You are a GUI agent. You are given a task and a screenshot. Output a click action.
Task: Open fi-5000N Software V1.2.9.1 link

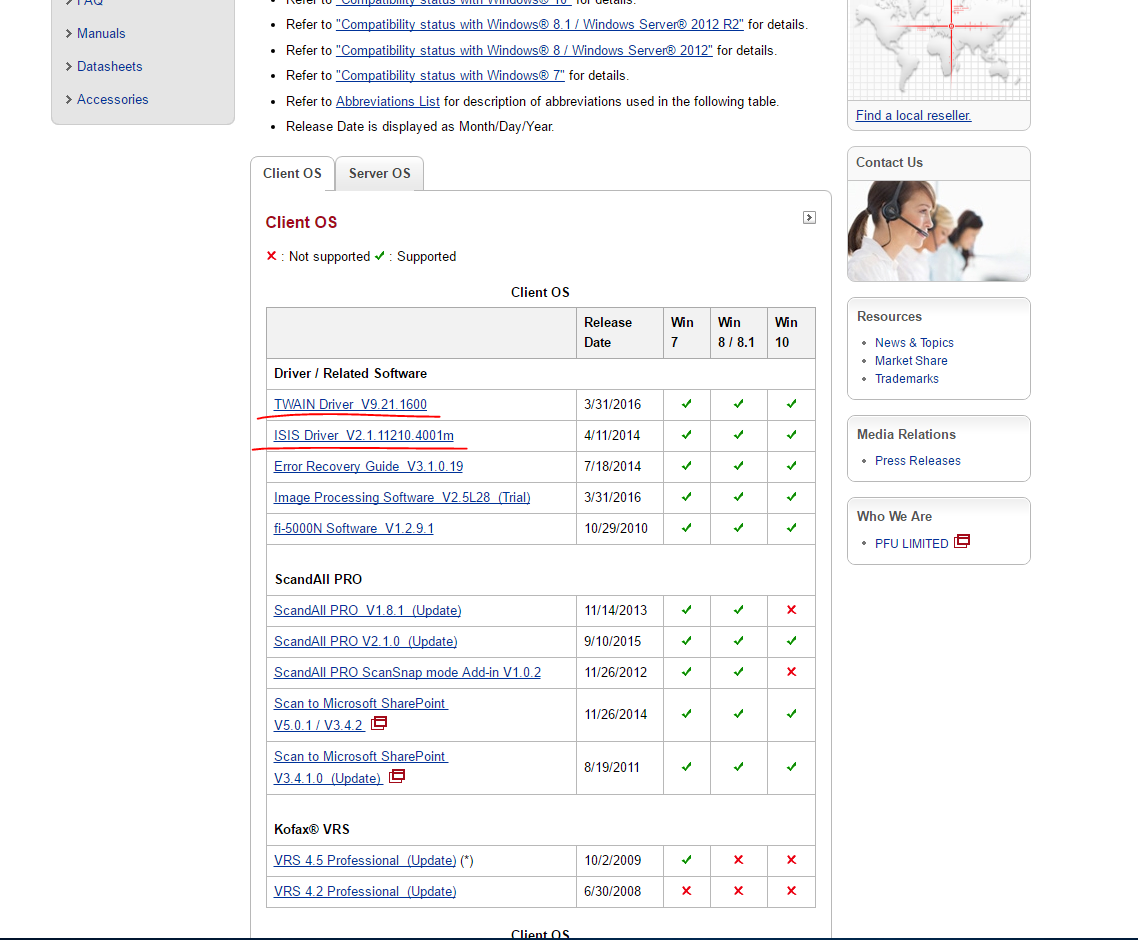pos(353,528)
